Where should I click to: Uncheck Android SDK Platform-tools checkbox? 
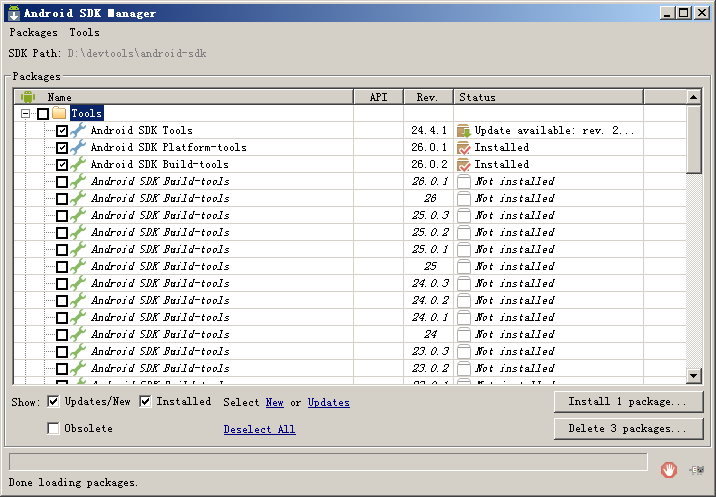pyautogui.click(x=62, y=148)
